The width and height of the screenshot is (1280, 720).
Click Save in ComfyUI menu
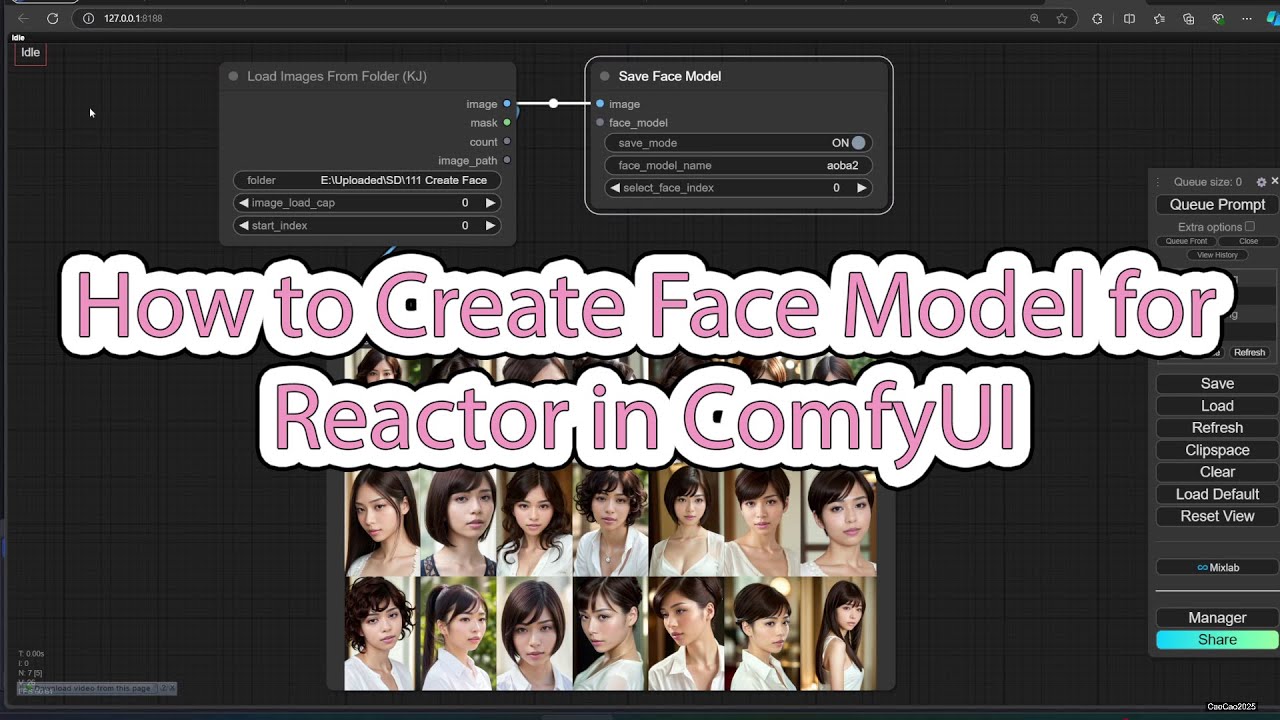tap(1217, 384)
